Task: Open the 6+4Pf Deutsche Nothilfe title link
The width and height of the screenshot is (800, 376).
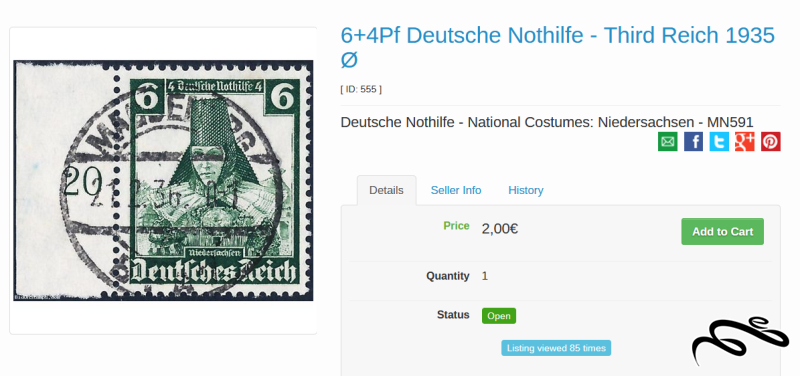Action: pos(557,47)
